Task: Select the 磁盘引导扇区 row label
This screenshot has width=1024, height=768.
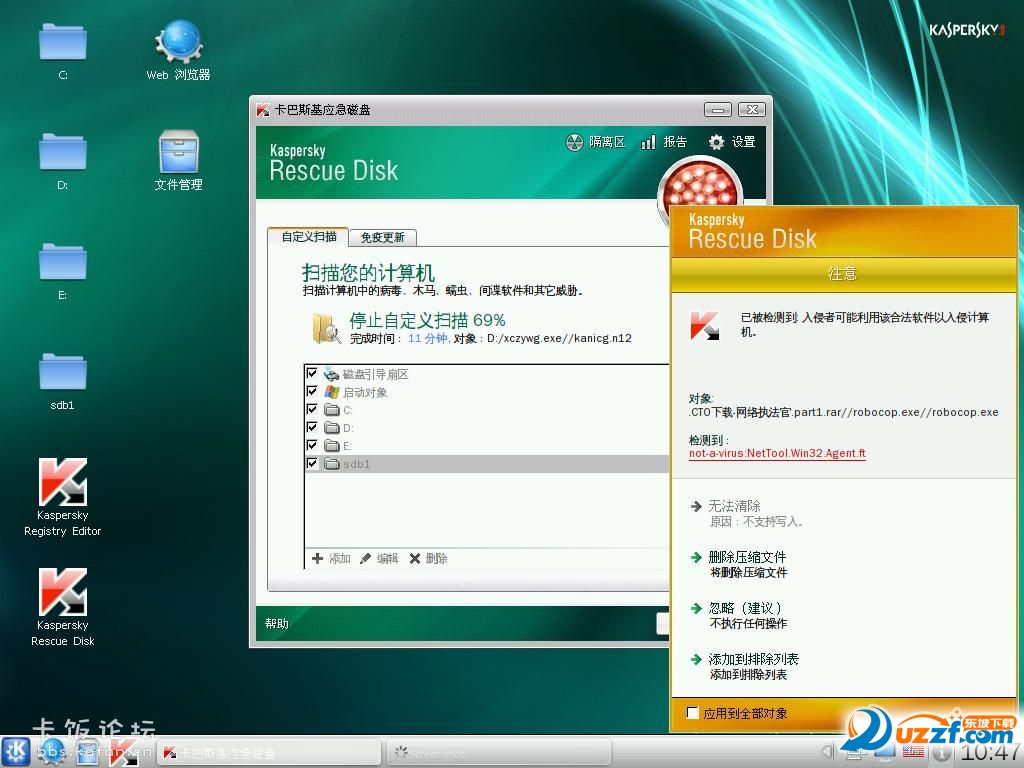Action: pos(376,374)
